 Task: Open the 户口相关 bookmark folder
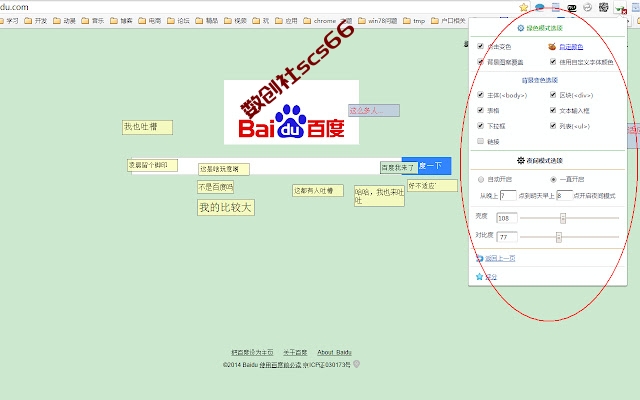click(x=448, y=21)
